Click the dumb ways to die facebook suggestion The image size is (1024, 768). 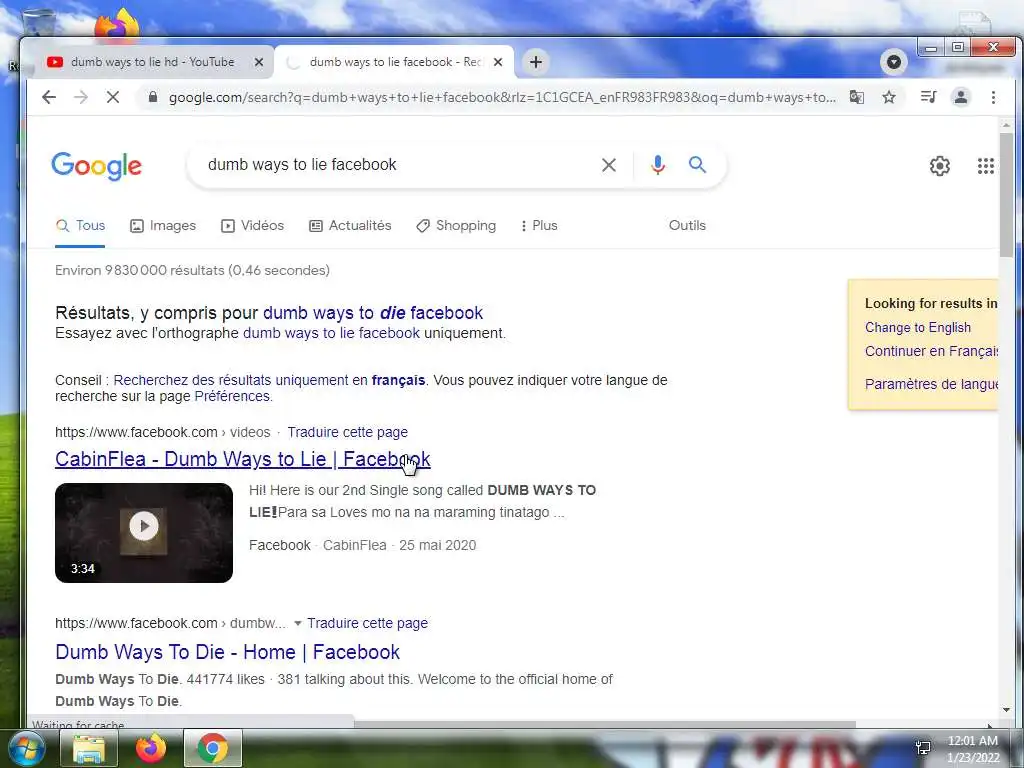[373, 313]
